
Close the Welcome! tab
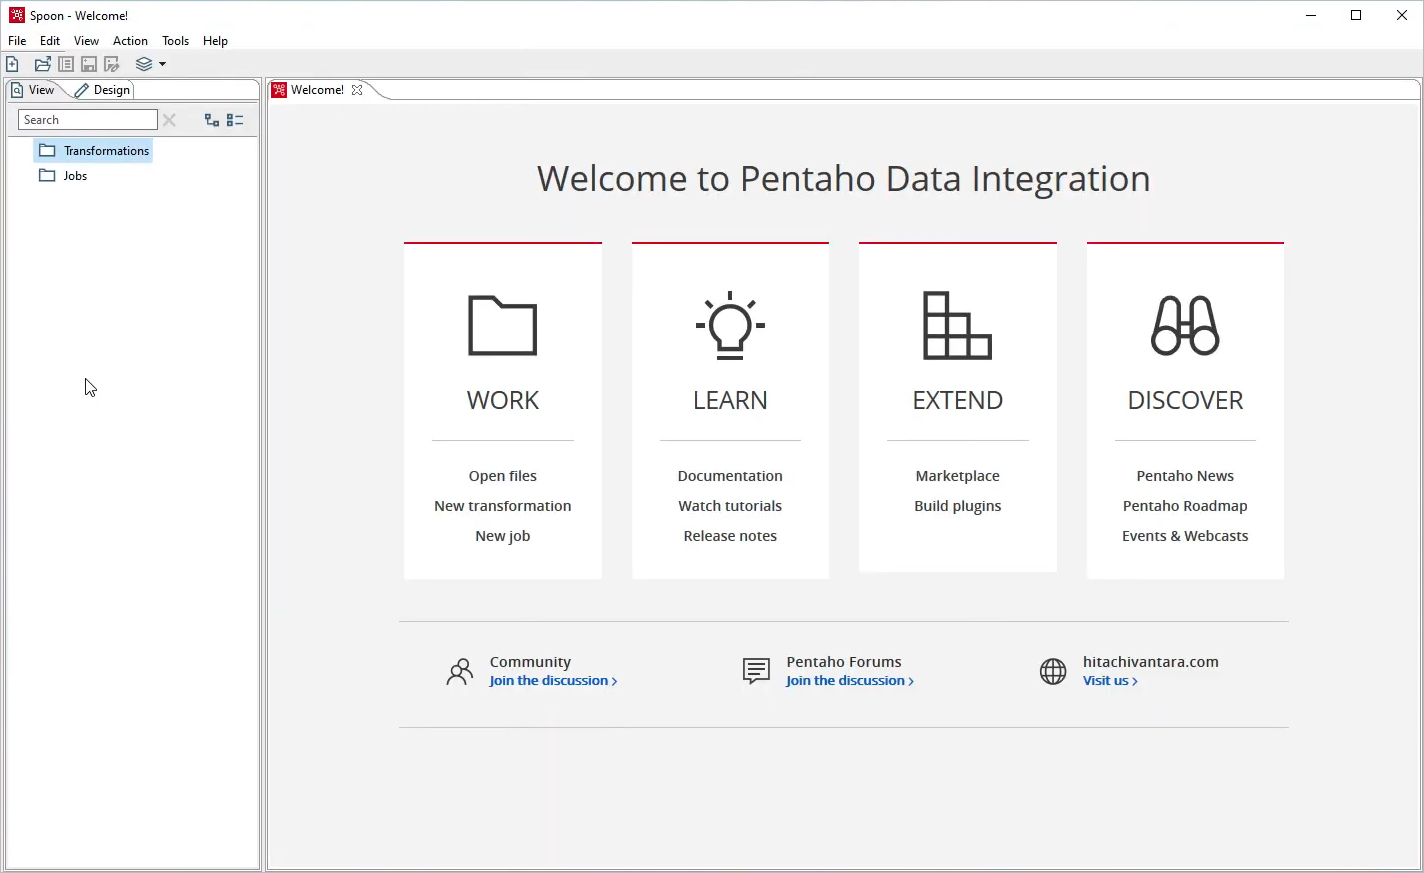coord(357,90)
